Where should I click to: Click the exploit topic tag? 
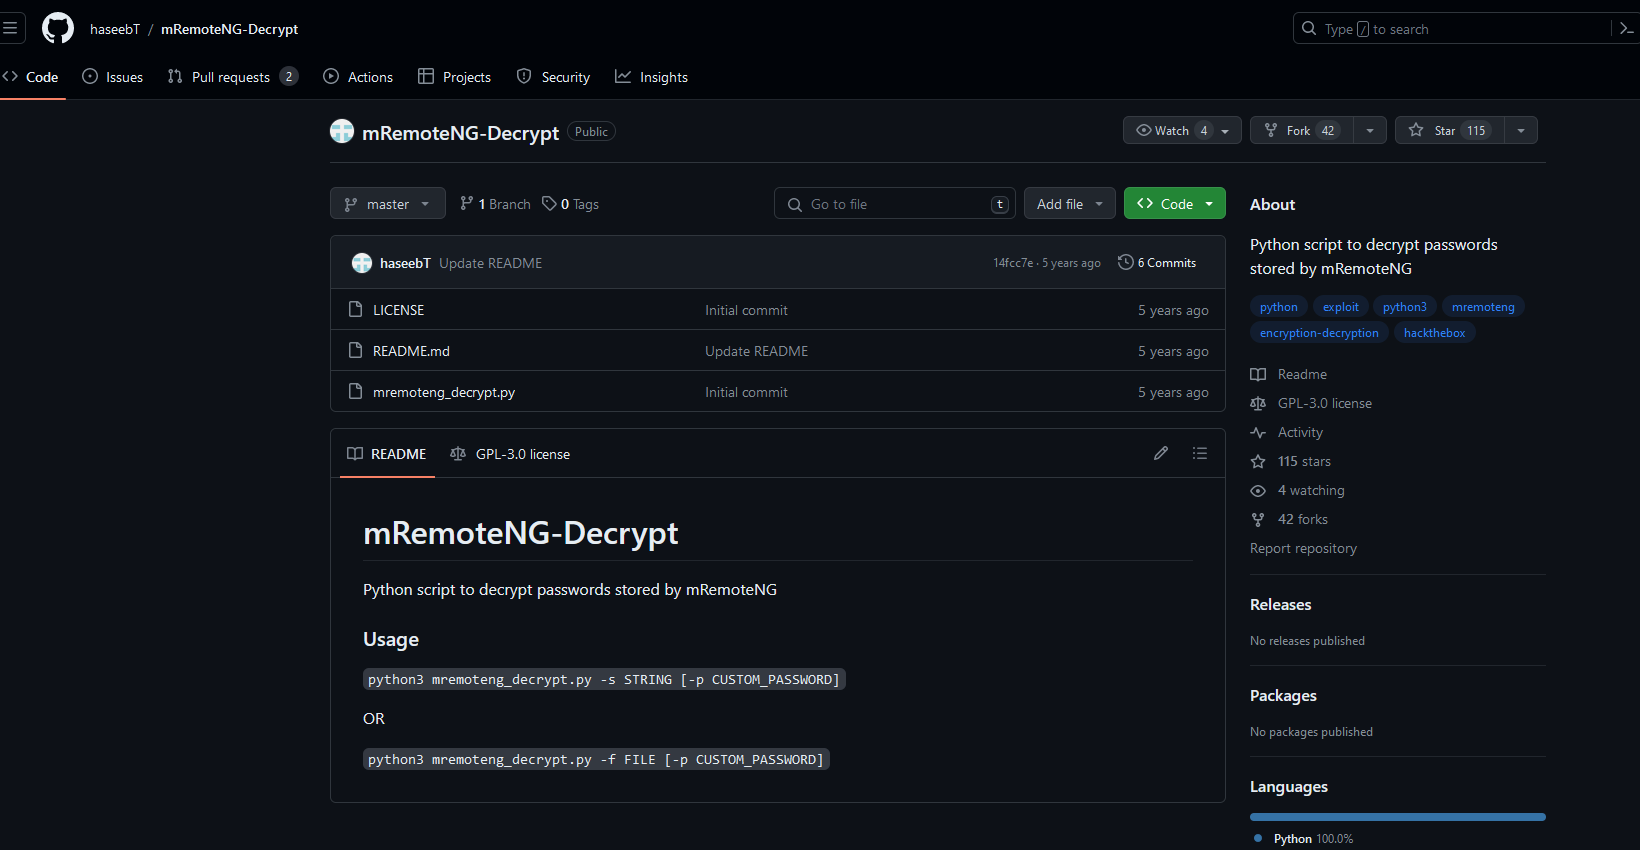coord(1341,307)
